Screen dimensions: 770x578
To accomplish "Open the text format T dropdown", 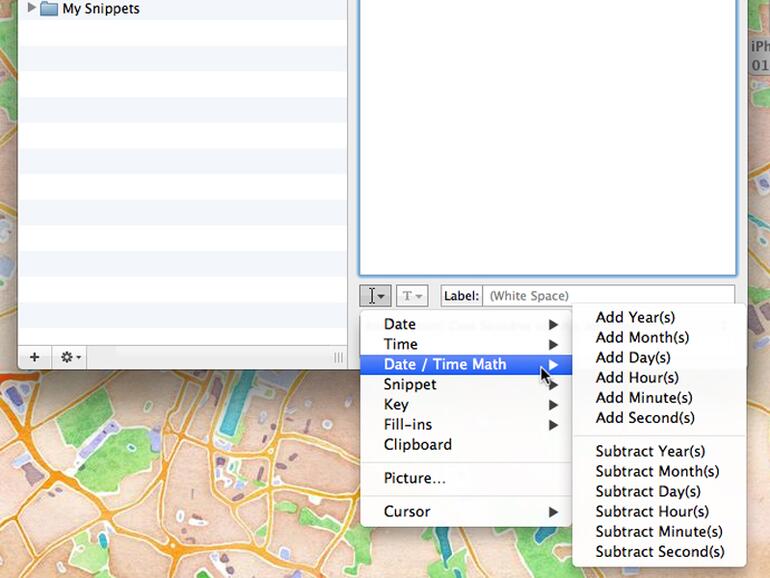I will (x=412, y=296).
